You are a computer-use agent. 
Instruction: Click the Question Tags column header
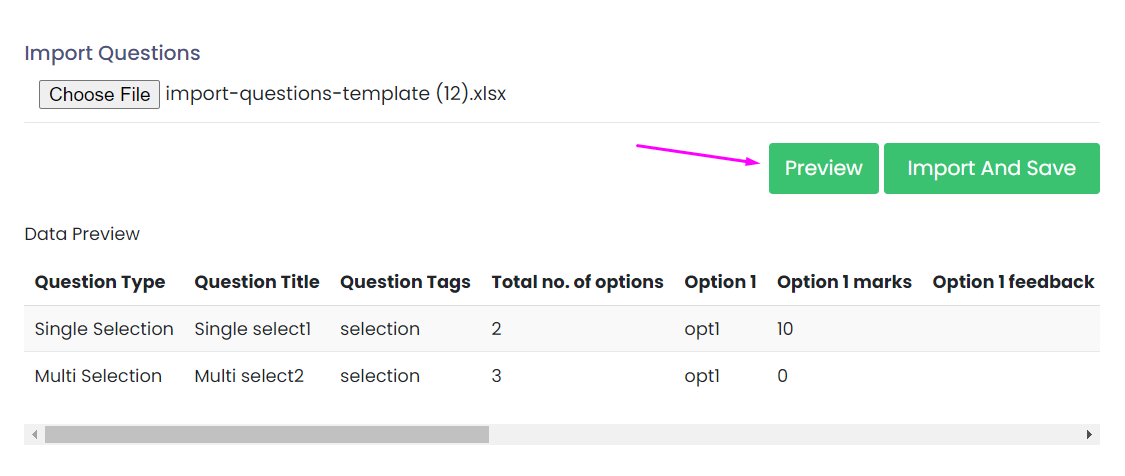click(x=405, y=282)
